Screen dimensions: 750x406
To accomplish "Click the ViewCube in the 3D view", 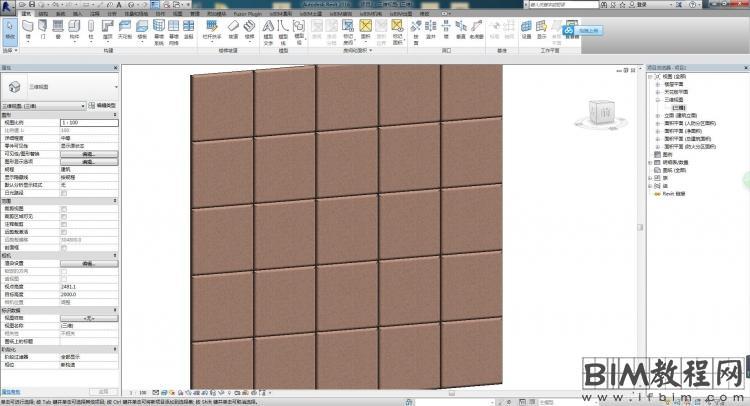I will click(603, 113).
